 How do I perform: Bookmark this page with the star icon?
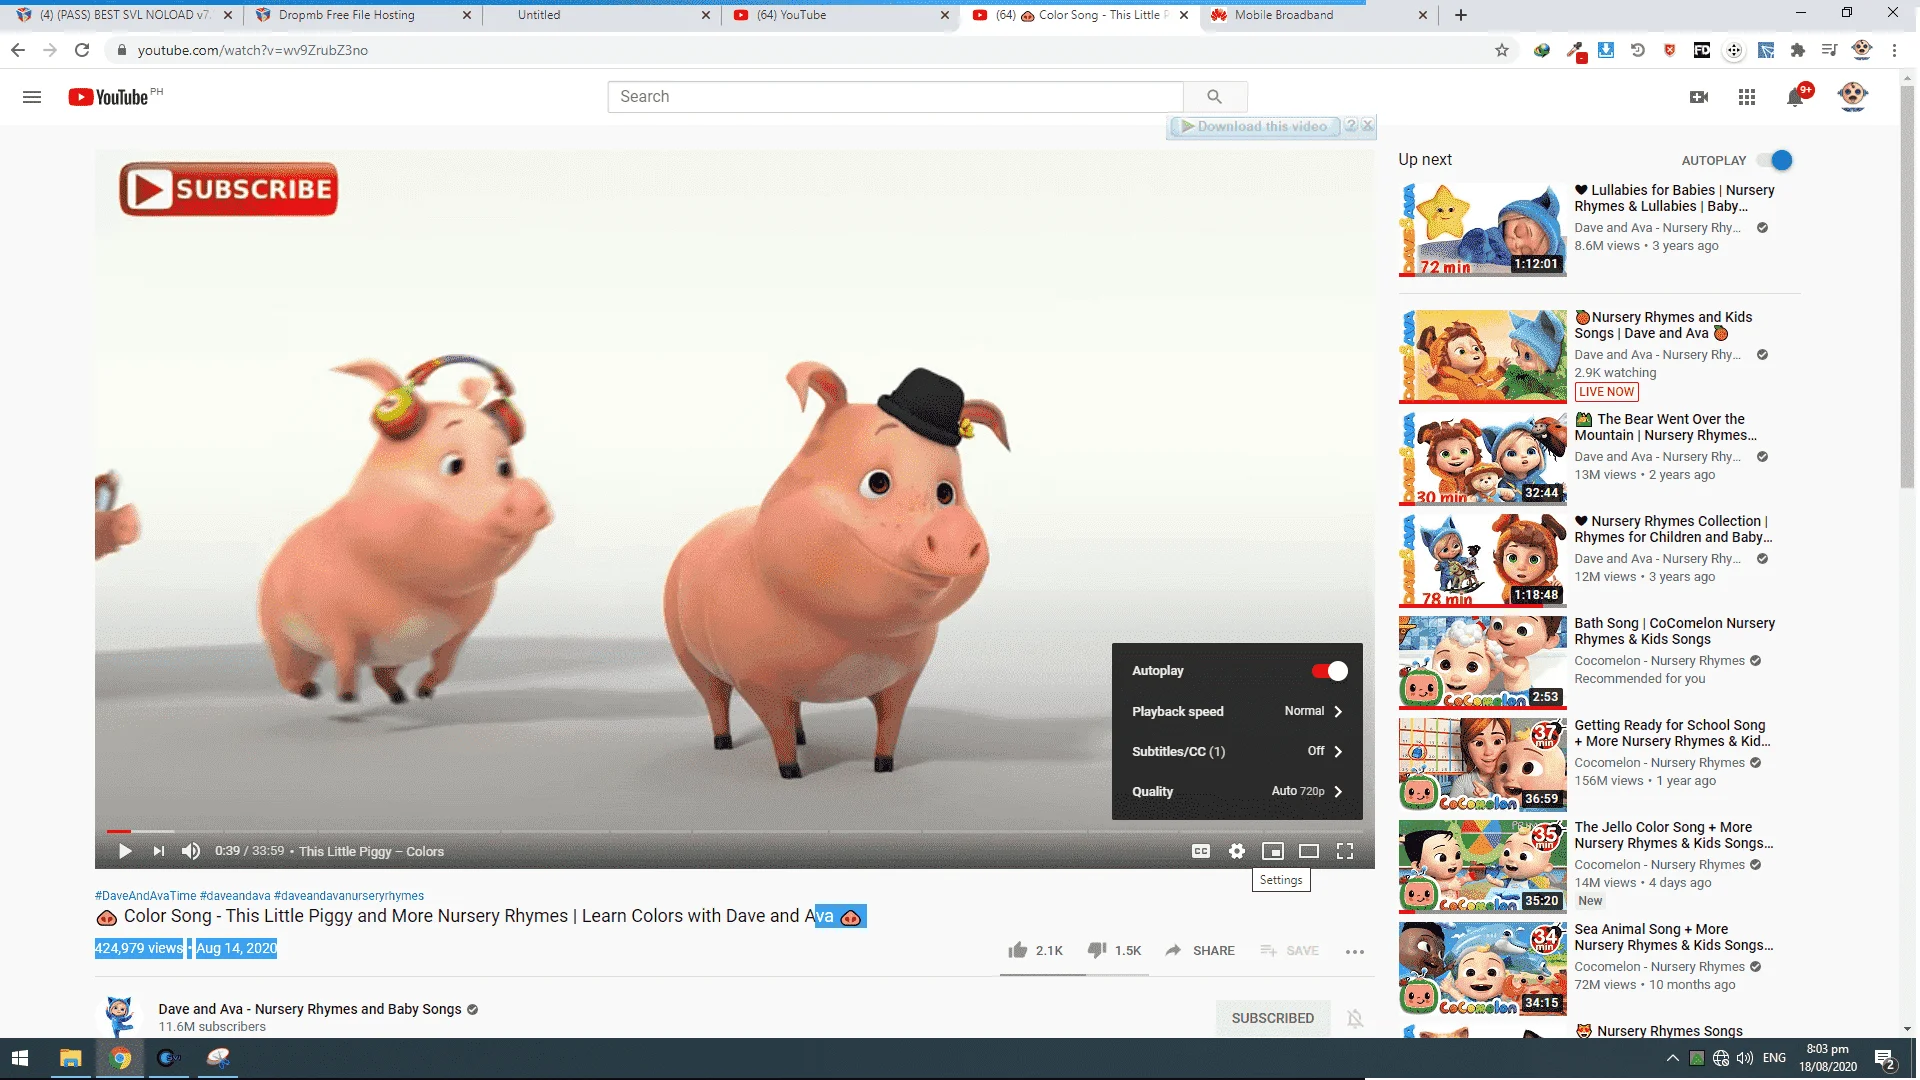[x=1502, y=50]
